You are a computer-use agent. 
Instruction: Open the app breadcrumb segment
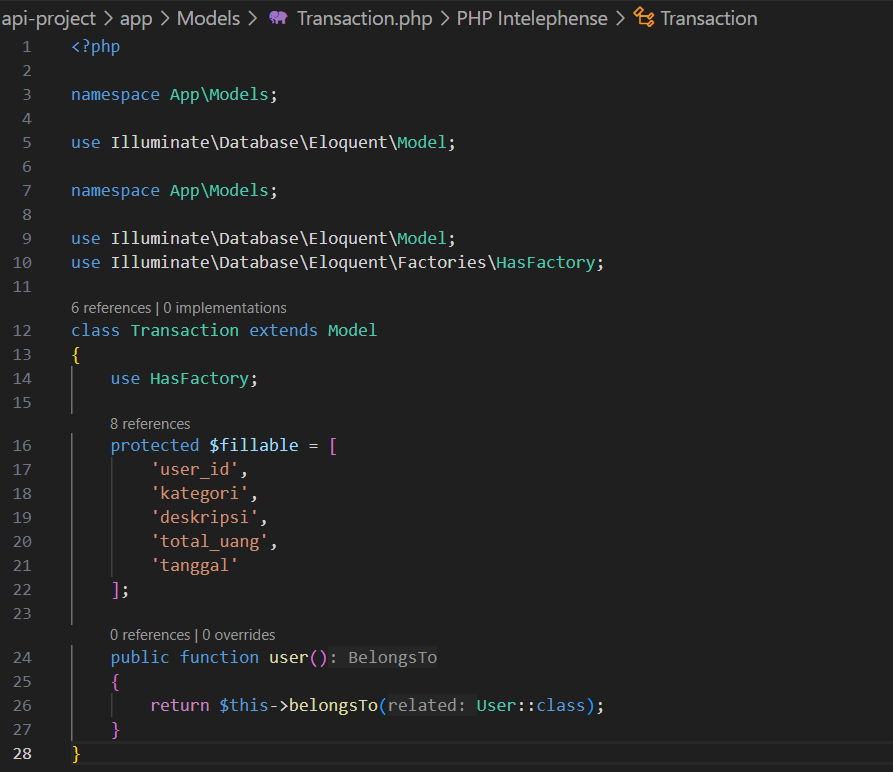[x=136, y=18]
